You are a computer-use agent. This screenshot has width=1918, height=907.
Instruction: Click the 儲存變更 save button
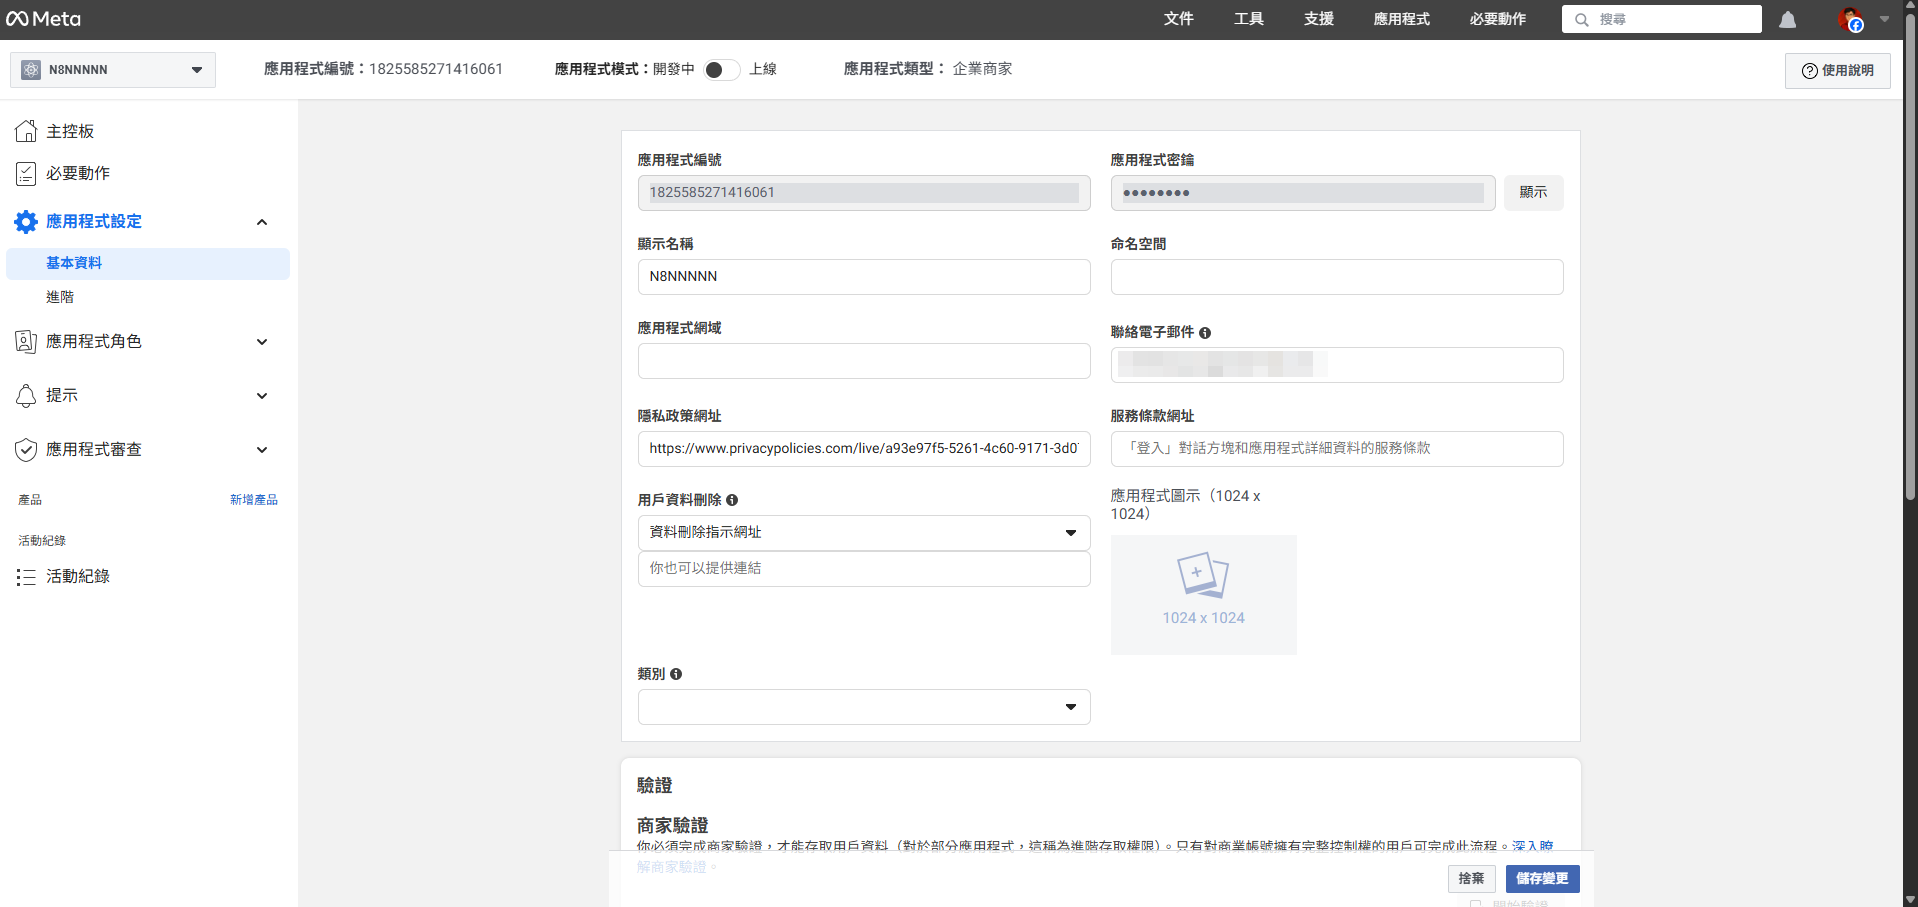pos(1541,878)
